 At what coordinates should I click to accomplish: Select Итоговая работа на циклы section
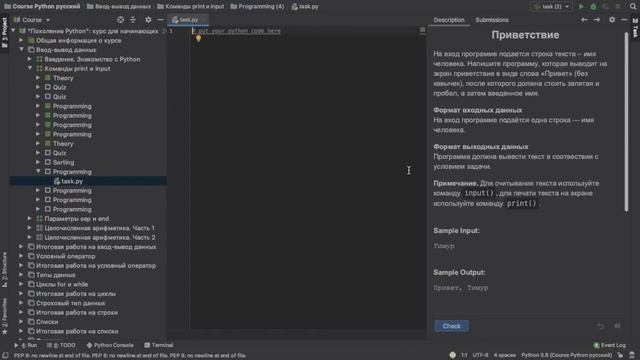coord(76,294)
